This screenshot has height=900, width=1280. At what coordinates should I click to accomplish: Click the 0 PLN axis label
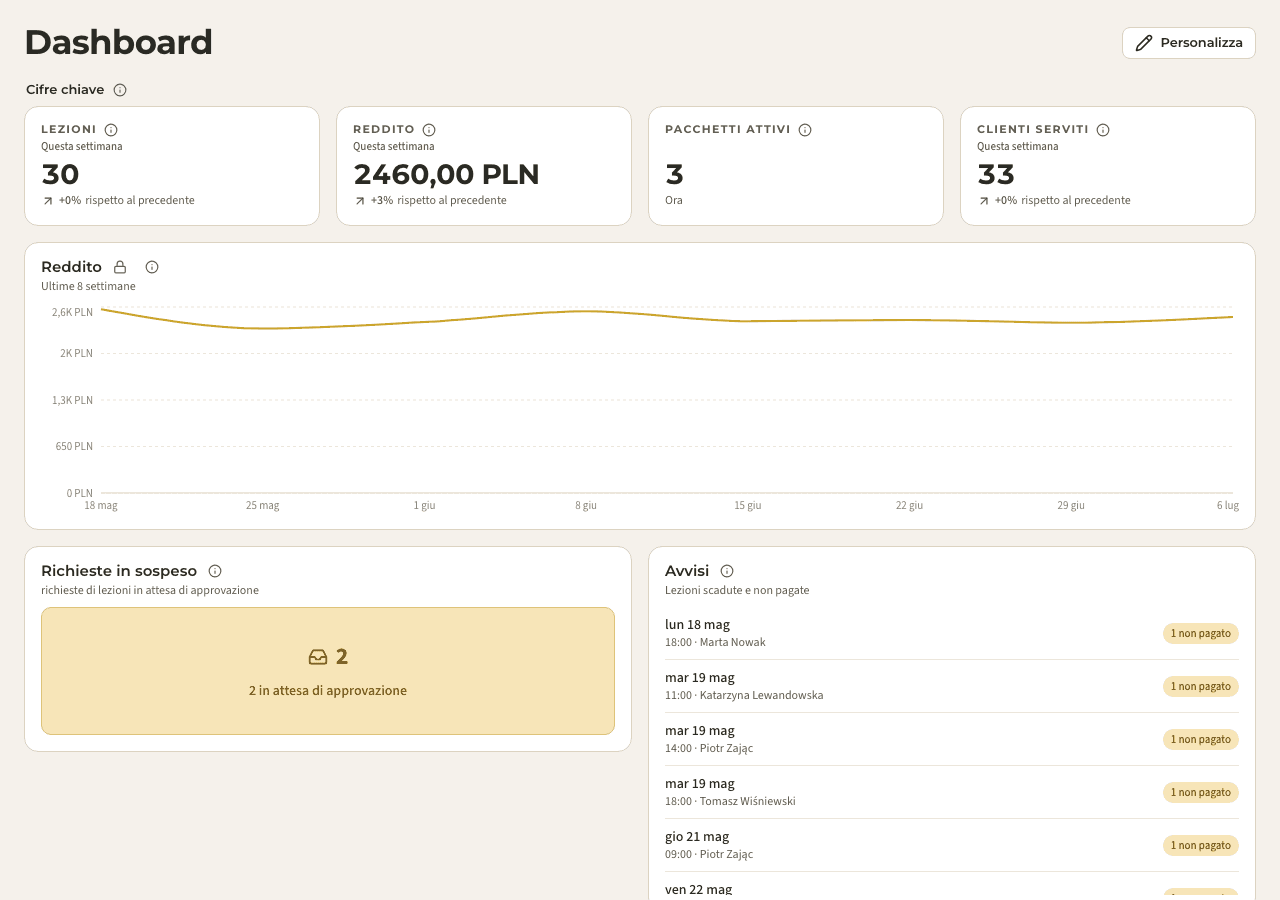click(x=80, y=493)
